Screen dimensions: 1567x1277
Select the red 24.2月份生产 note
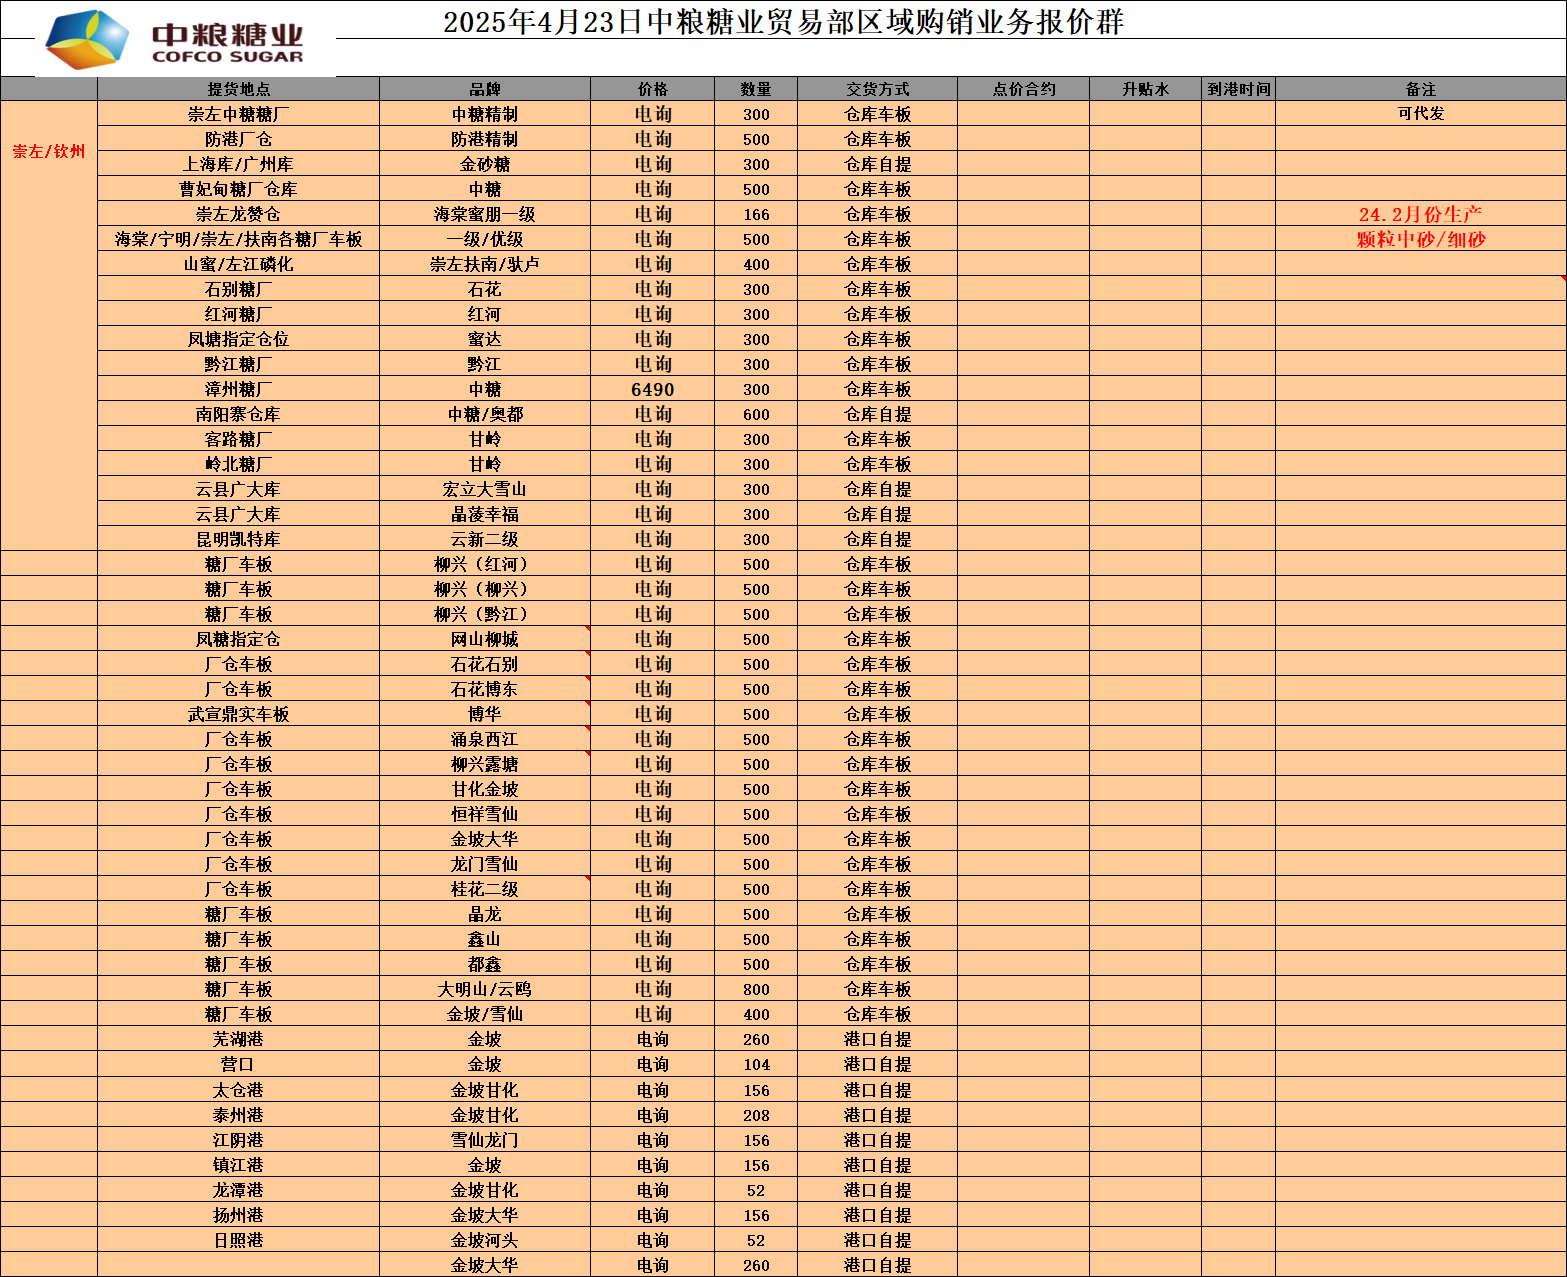tap(1420, 214)
